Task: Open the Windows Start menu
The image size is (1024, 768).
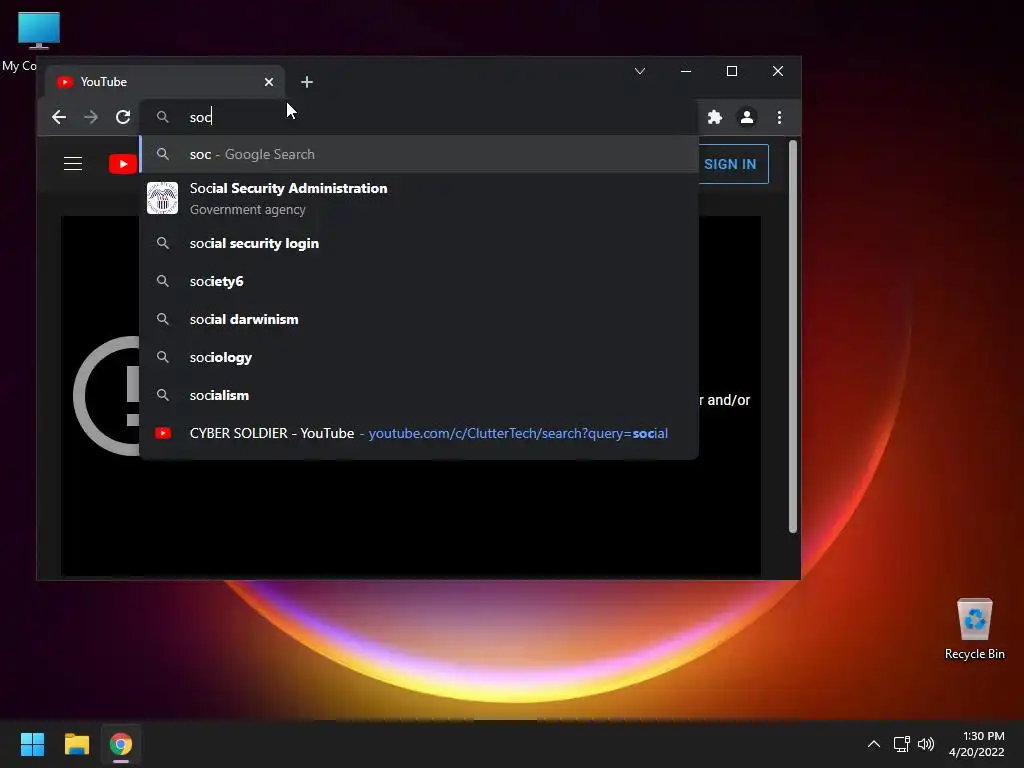Action: (33, 744)
